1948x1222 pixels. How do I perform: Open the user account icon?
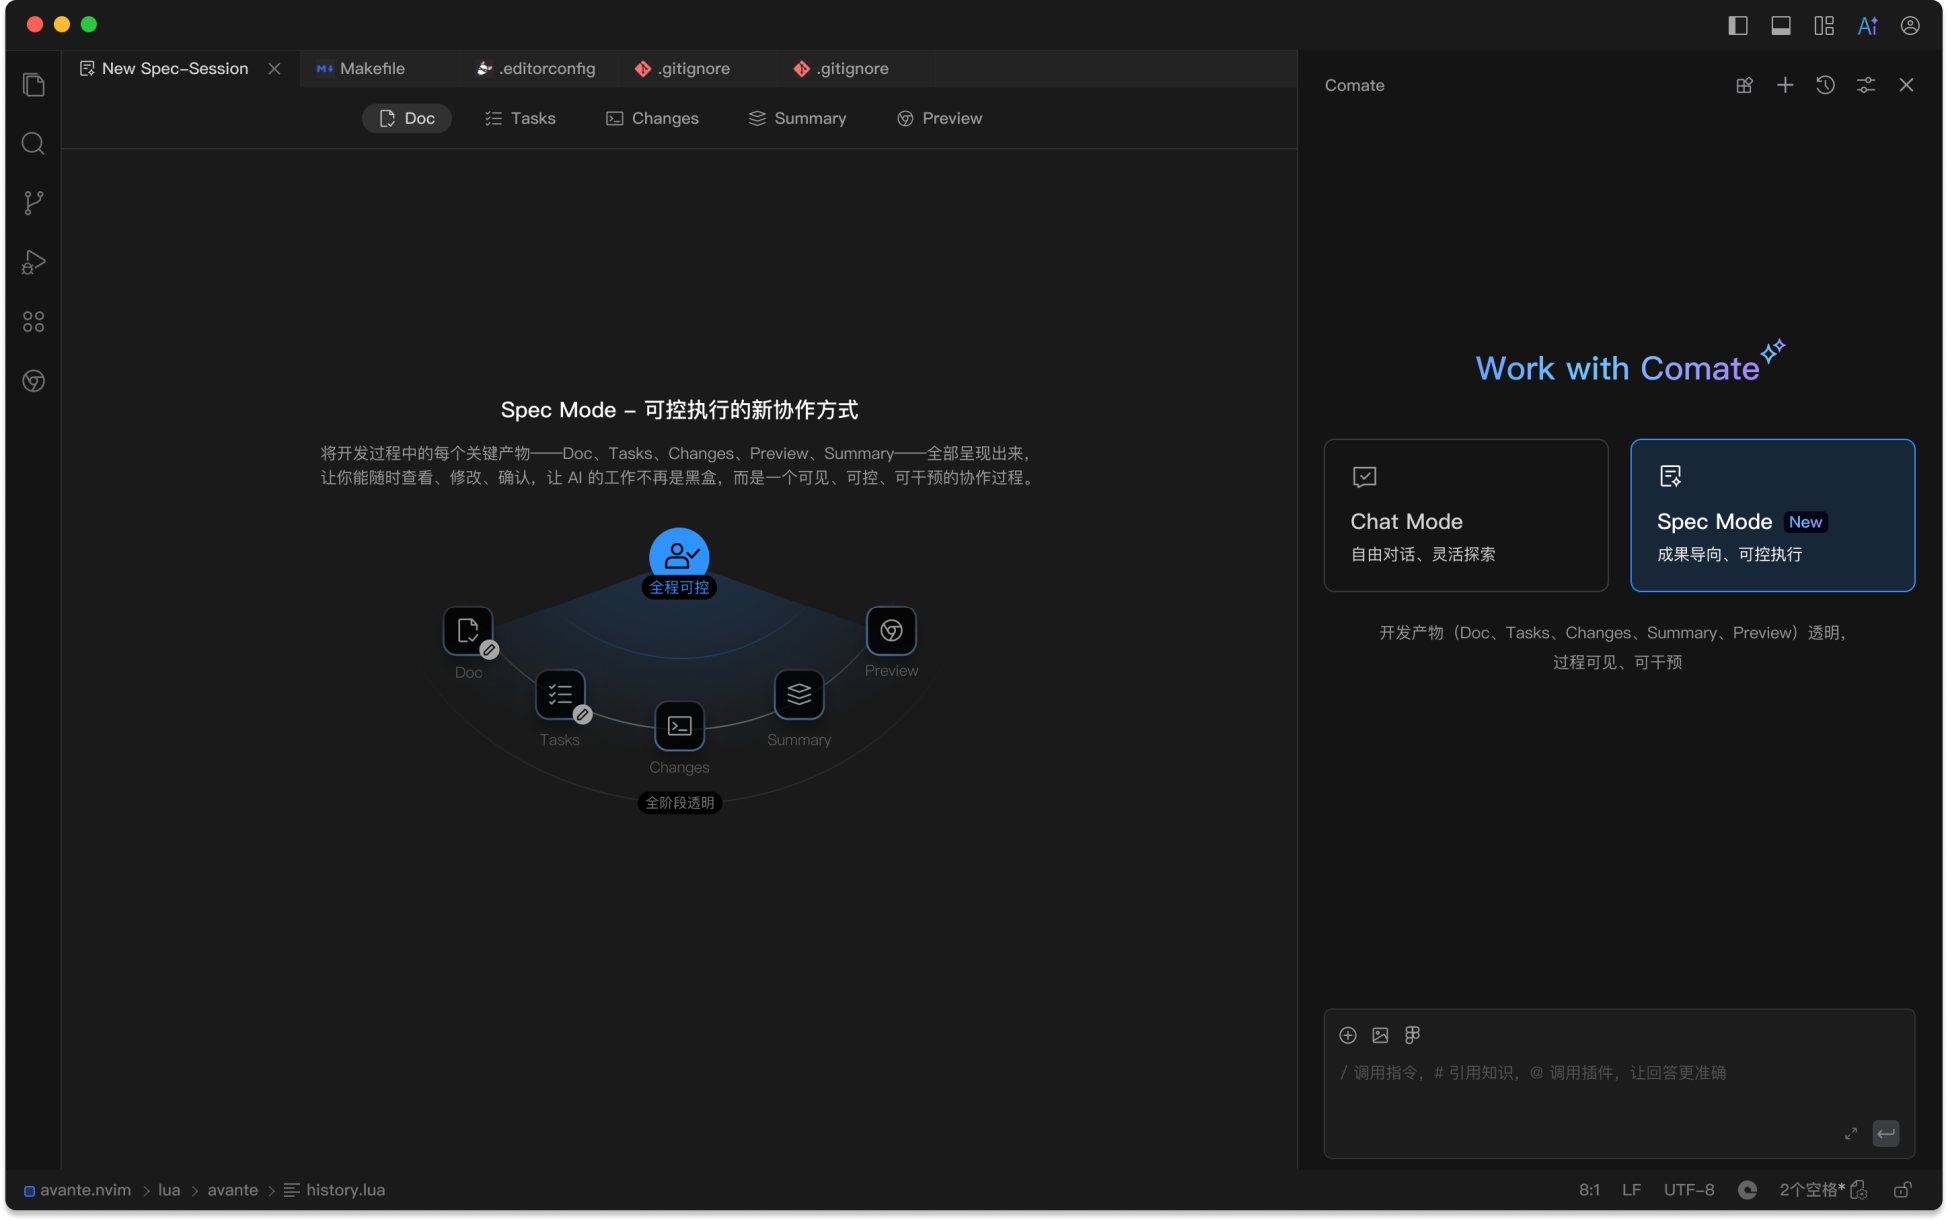pyautogui.click(x=1910, y=25)
